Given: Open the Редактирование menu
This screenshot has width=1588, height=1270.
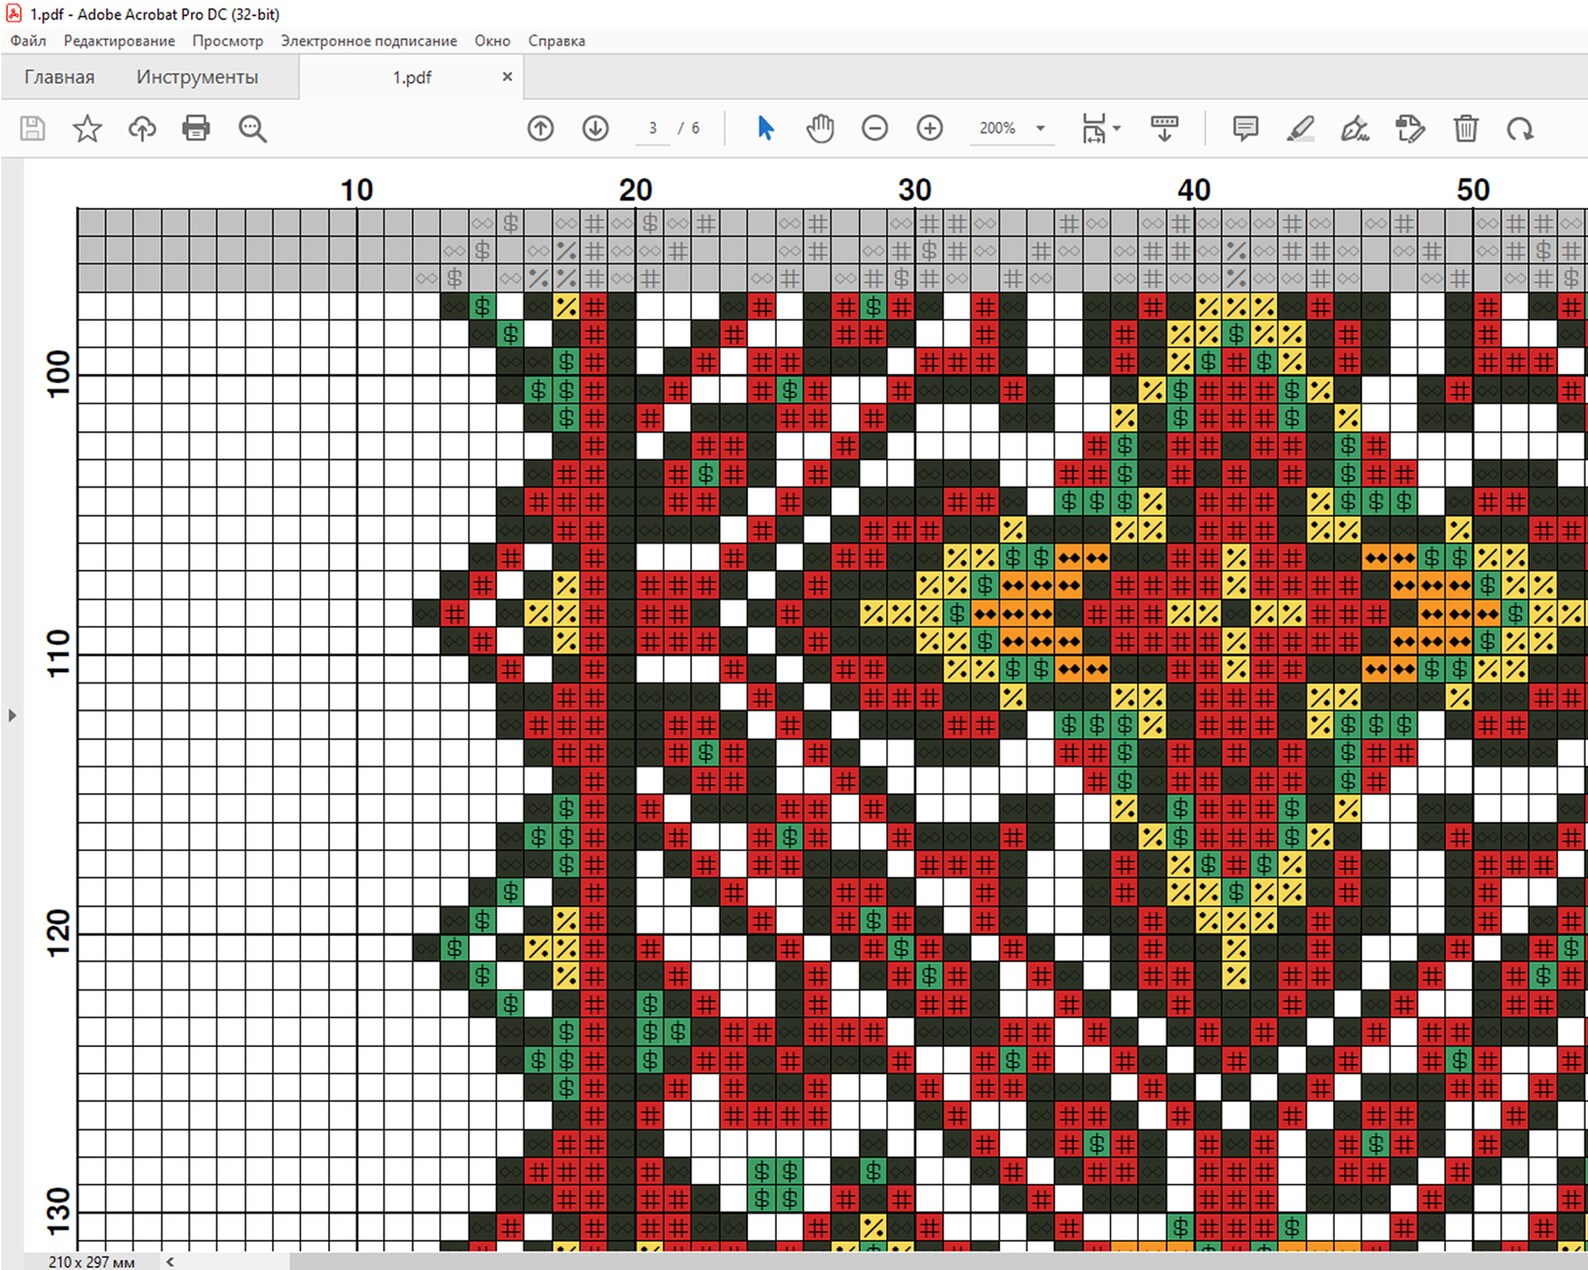Looking at the screenshot, I should 119,41.
